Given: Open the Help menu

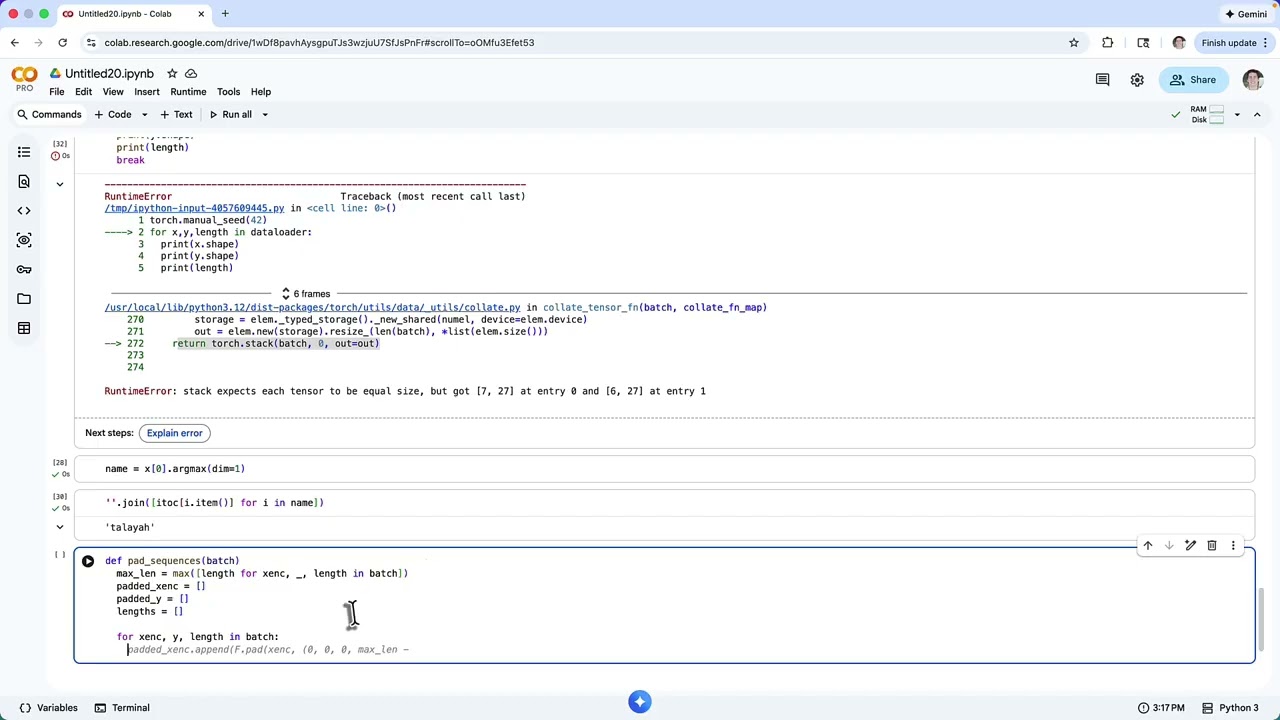Looking at the screenshot, I should click(x=261, y=92).
